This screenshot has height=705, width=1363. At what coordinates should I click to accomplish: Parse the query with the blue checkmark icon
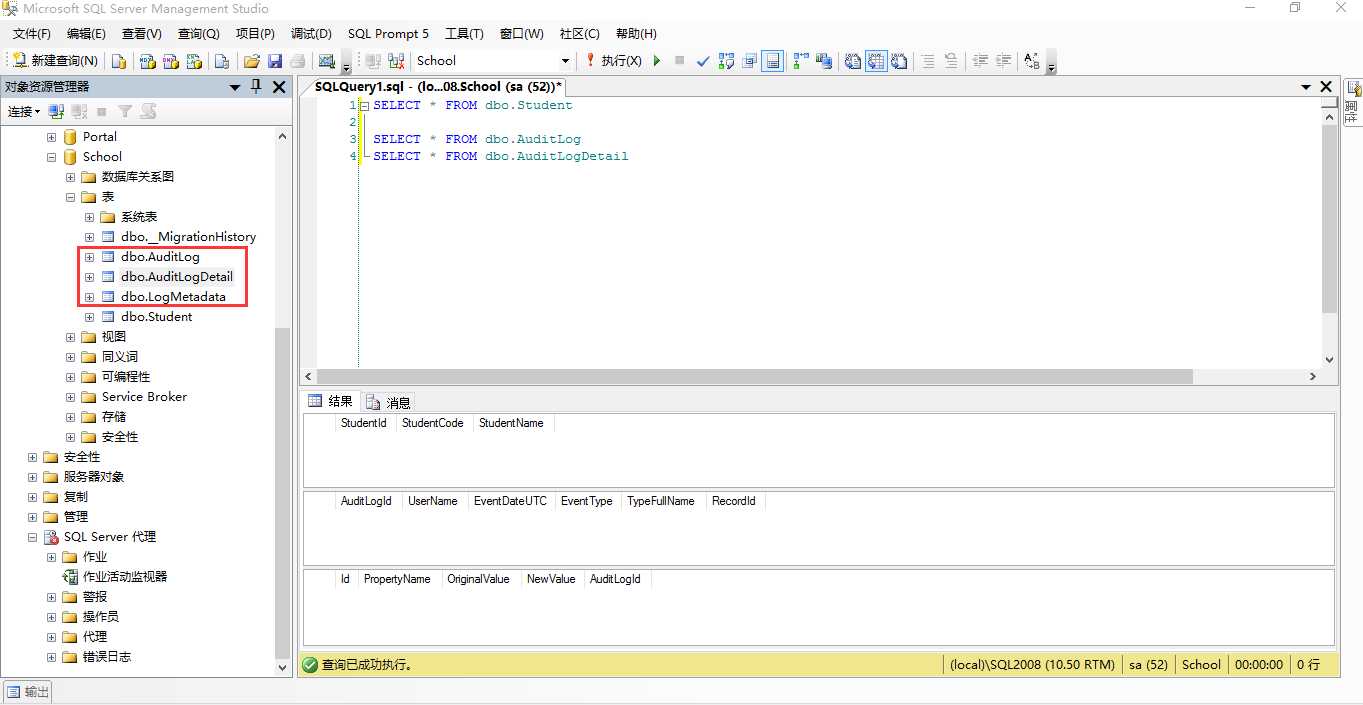click(703, 61)
